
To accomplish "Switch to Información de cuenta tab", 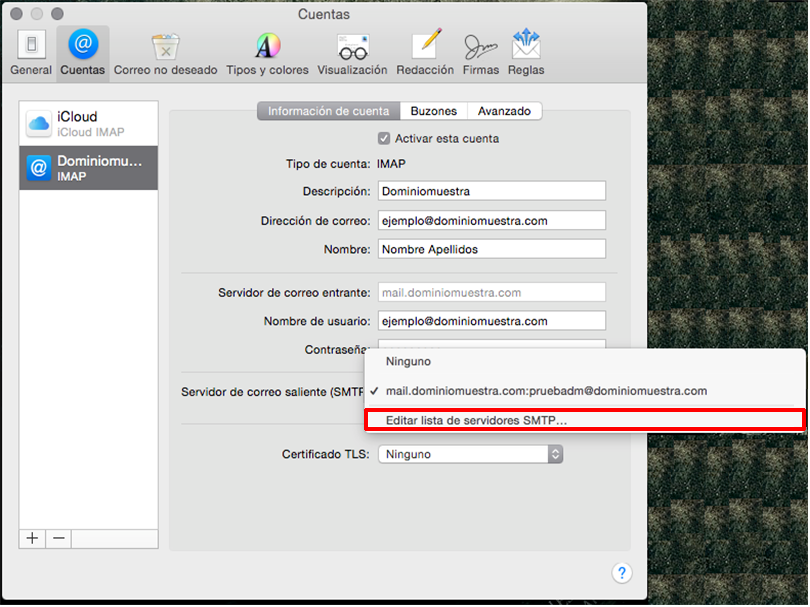I will (x=329, y=111).
